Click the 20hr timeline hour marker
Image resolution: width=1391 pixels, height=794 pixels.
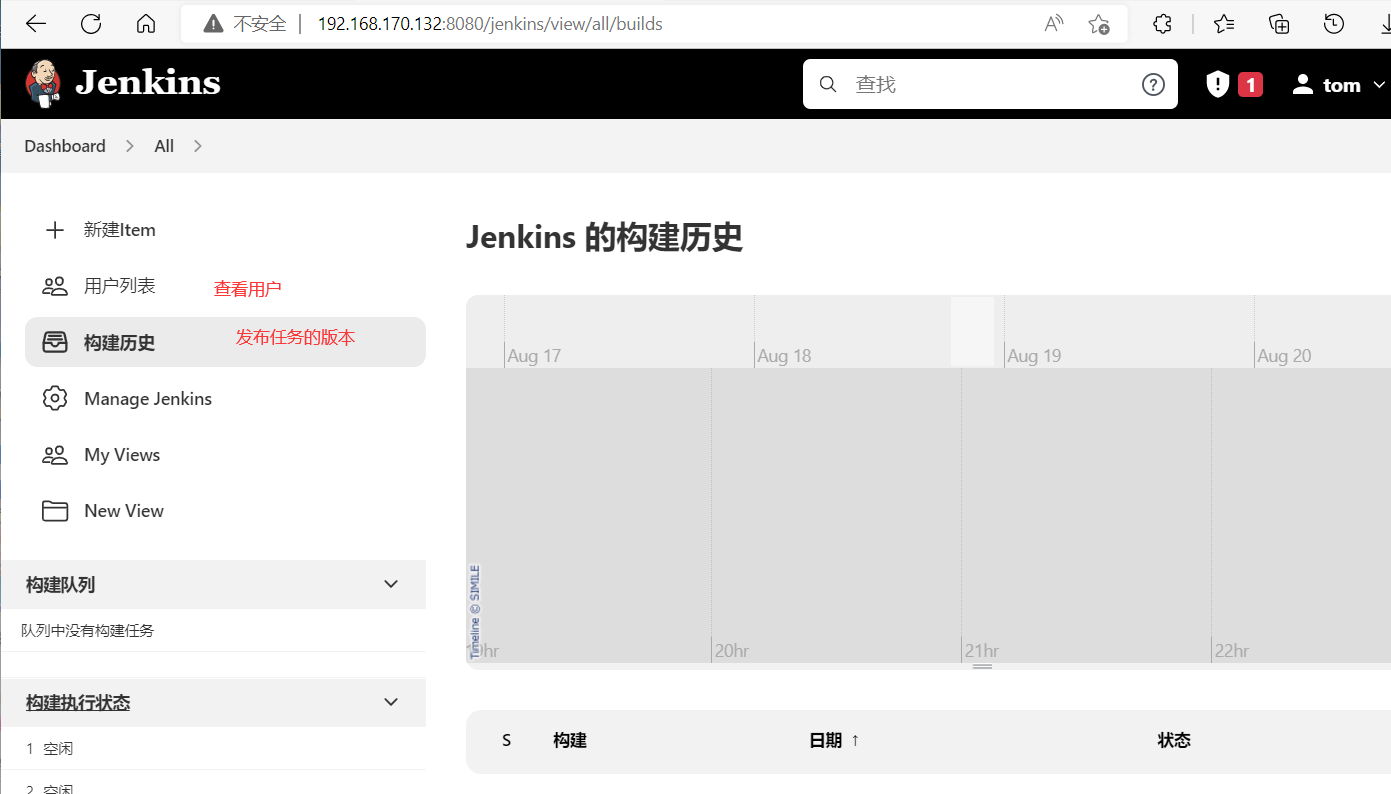(731, 651)
